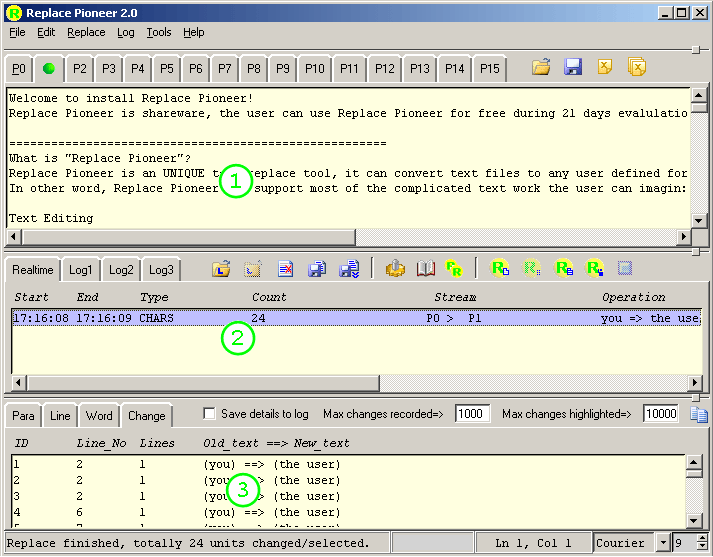Click the dotted-outline folder icon in log toolbar
The height and width of the screenshot is (557, 713).
tap(253, 269)
